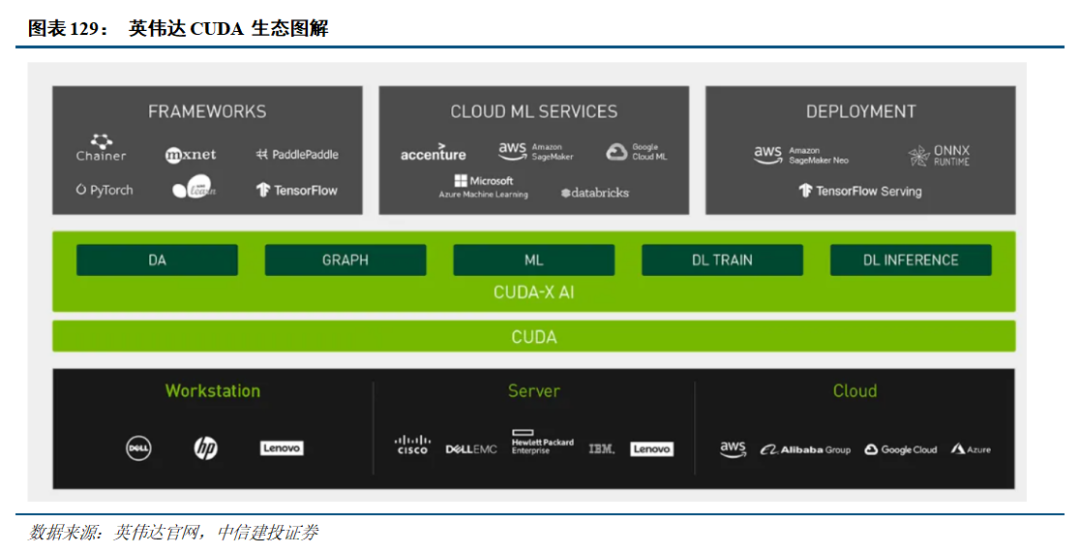The height and width of the screenshot is (553, 1080).
Task: Select the accenture logo
Action: (433, 155)
